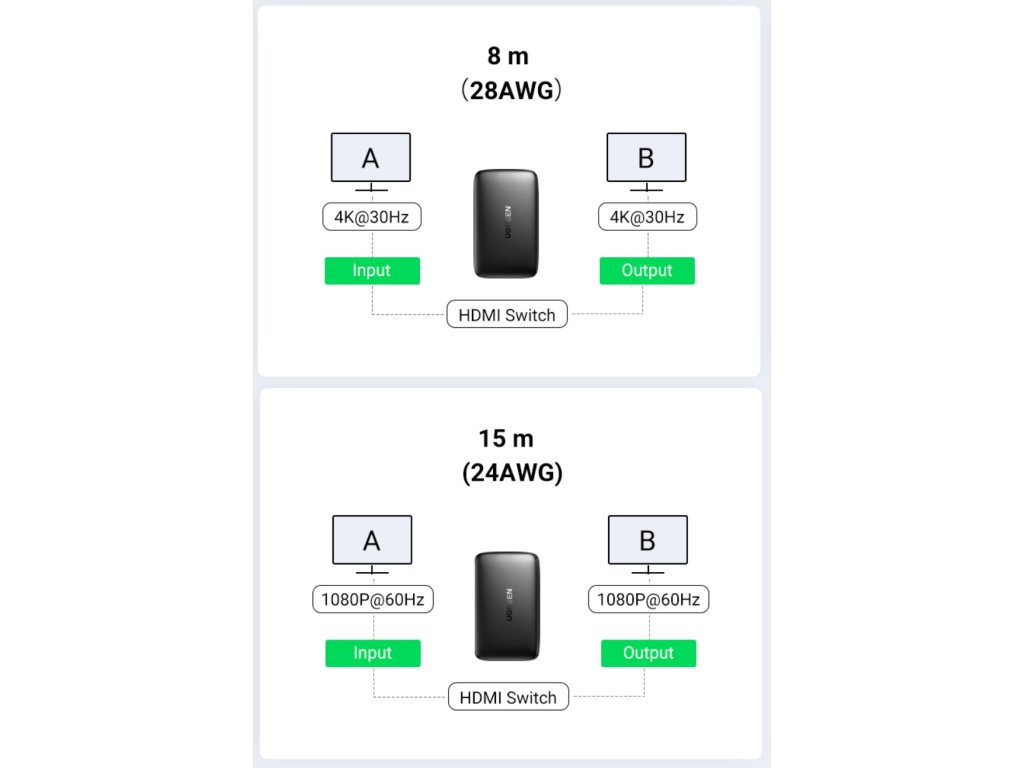Click monitor B icon in 15 m diagram

coord(648,545)
